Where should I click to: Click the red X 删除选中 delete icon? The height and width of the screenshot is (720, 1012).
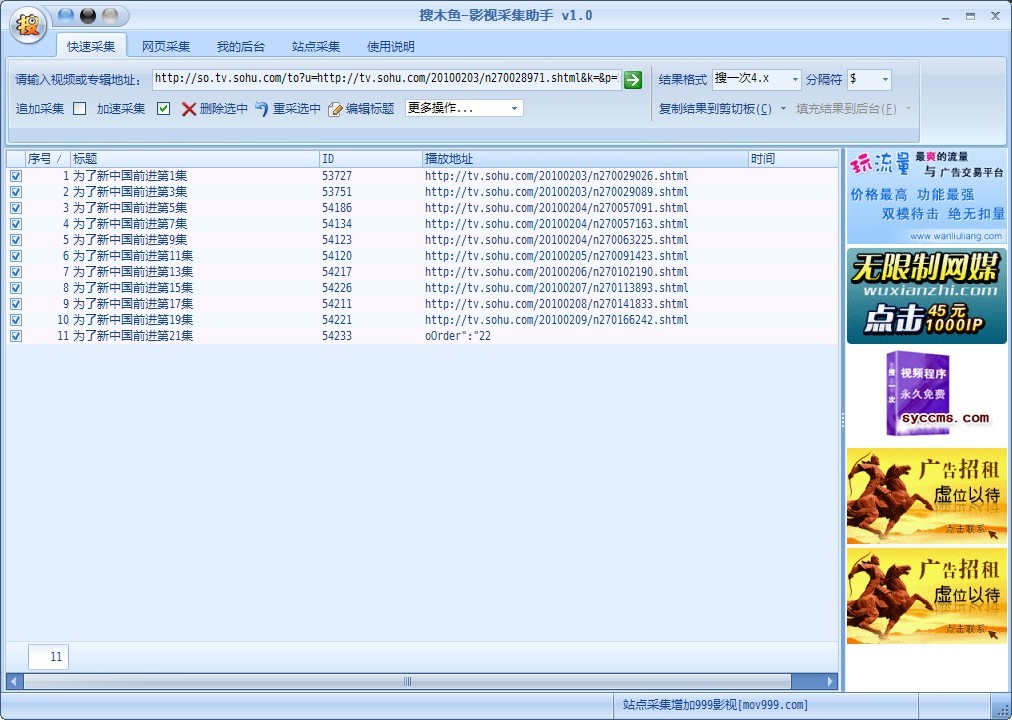coord(189,109)
